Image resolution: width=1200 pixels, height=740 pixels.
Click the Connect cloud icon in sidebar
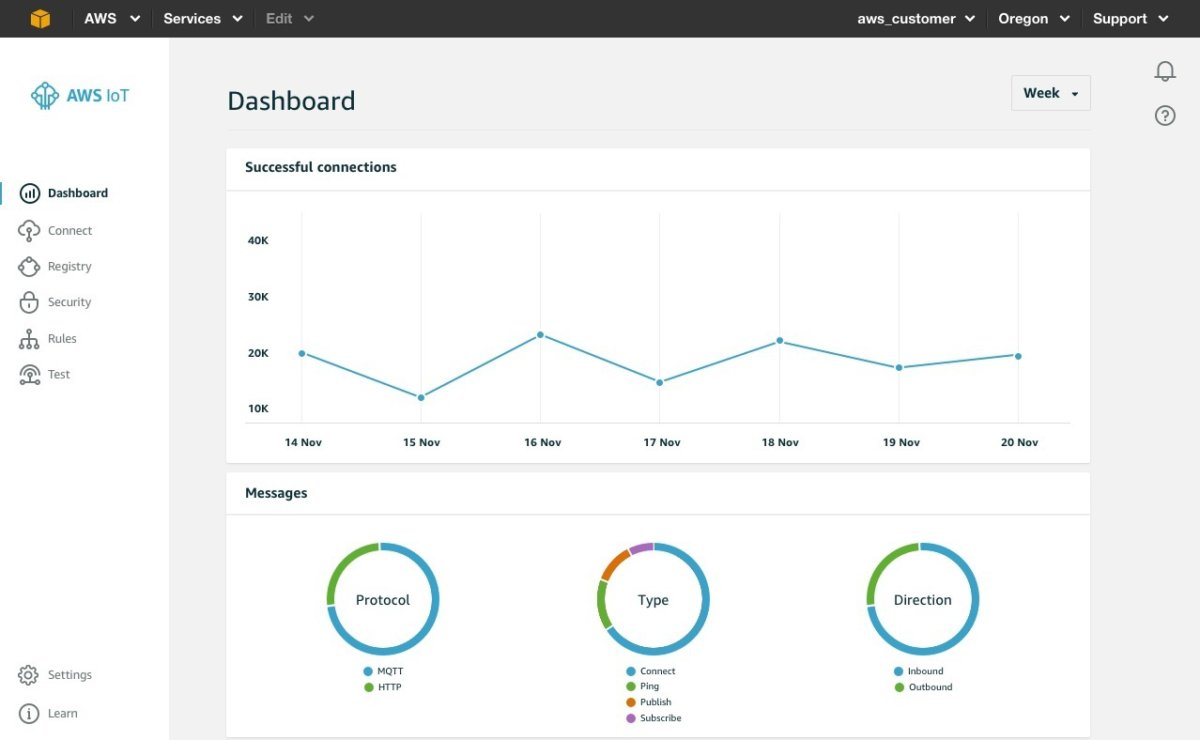(x=29, y=231)
